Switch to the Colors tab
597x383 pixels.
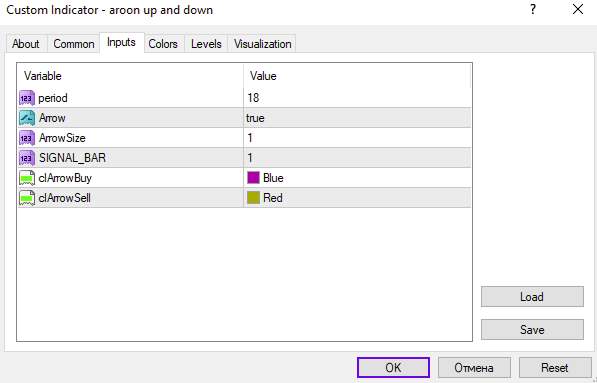tap(163, 44)
